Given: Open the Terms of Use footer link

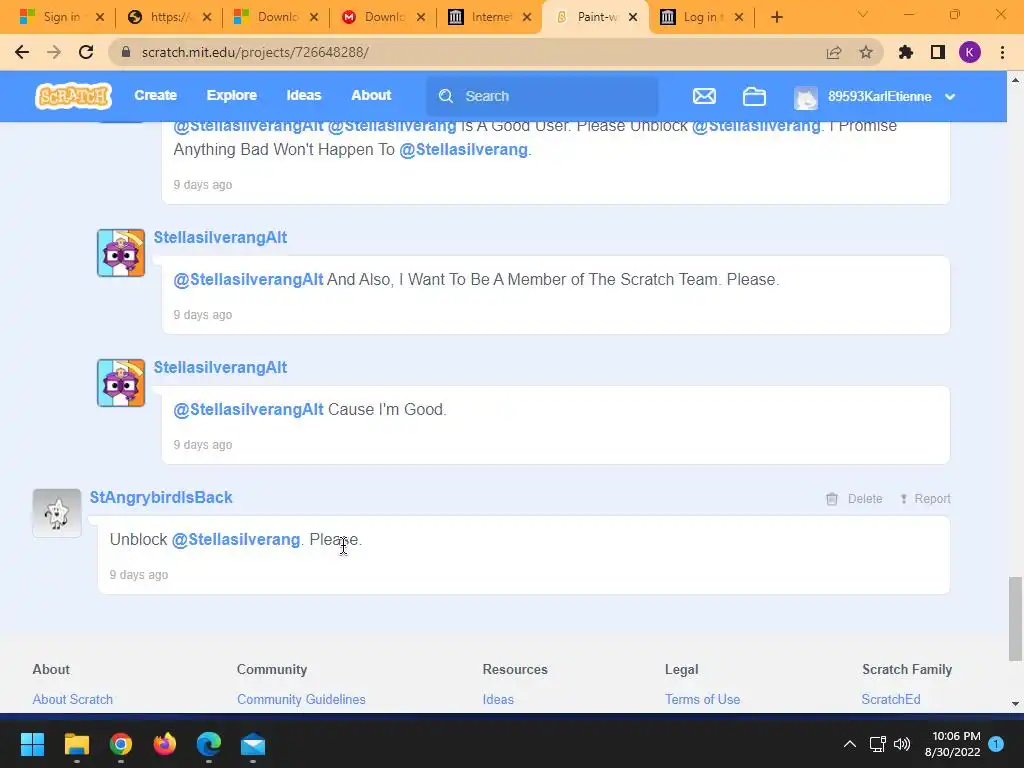Looking at the screenshot, I should click(702, 699).
